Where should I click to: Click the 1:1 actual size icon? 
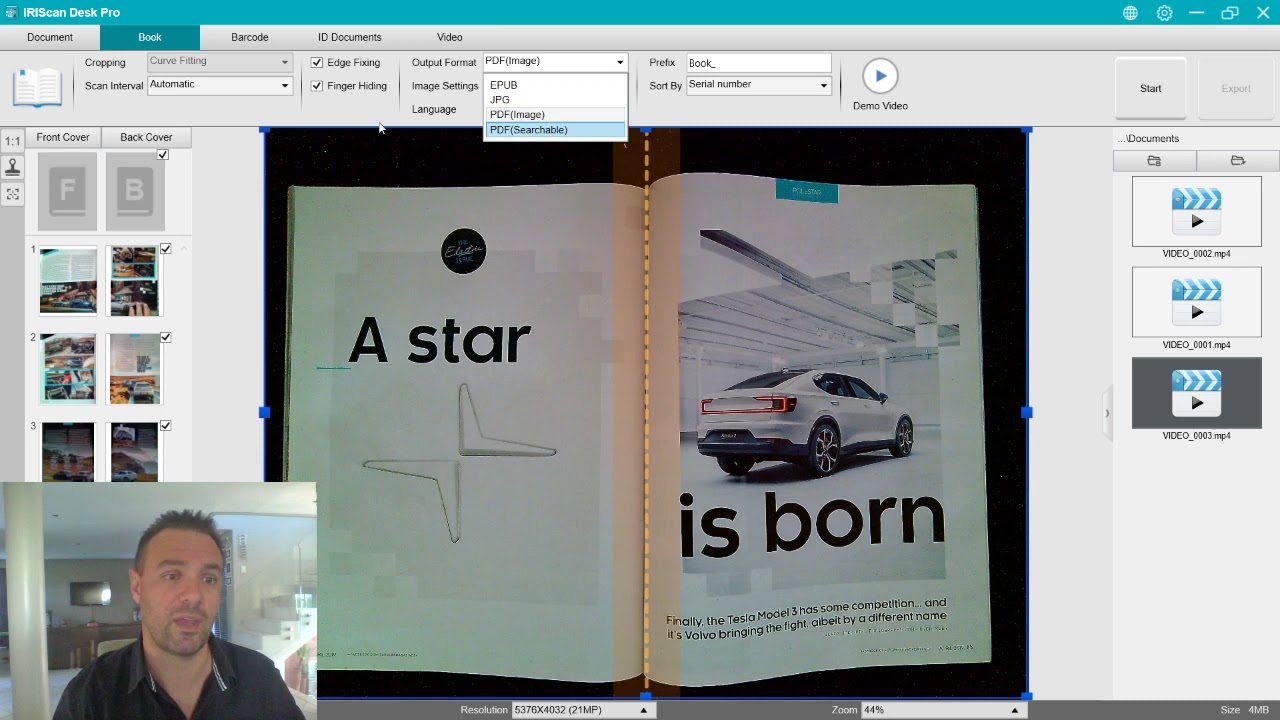(x=12, y=141)
